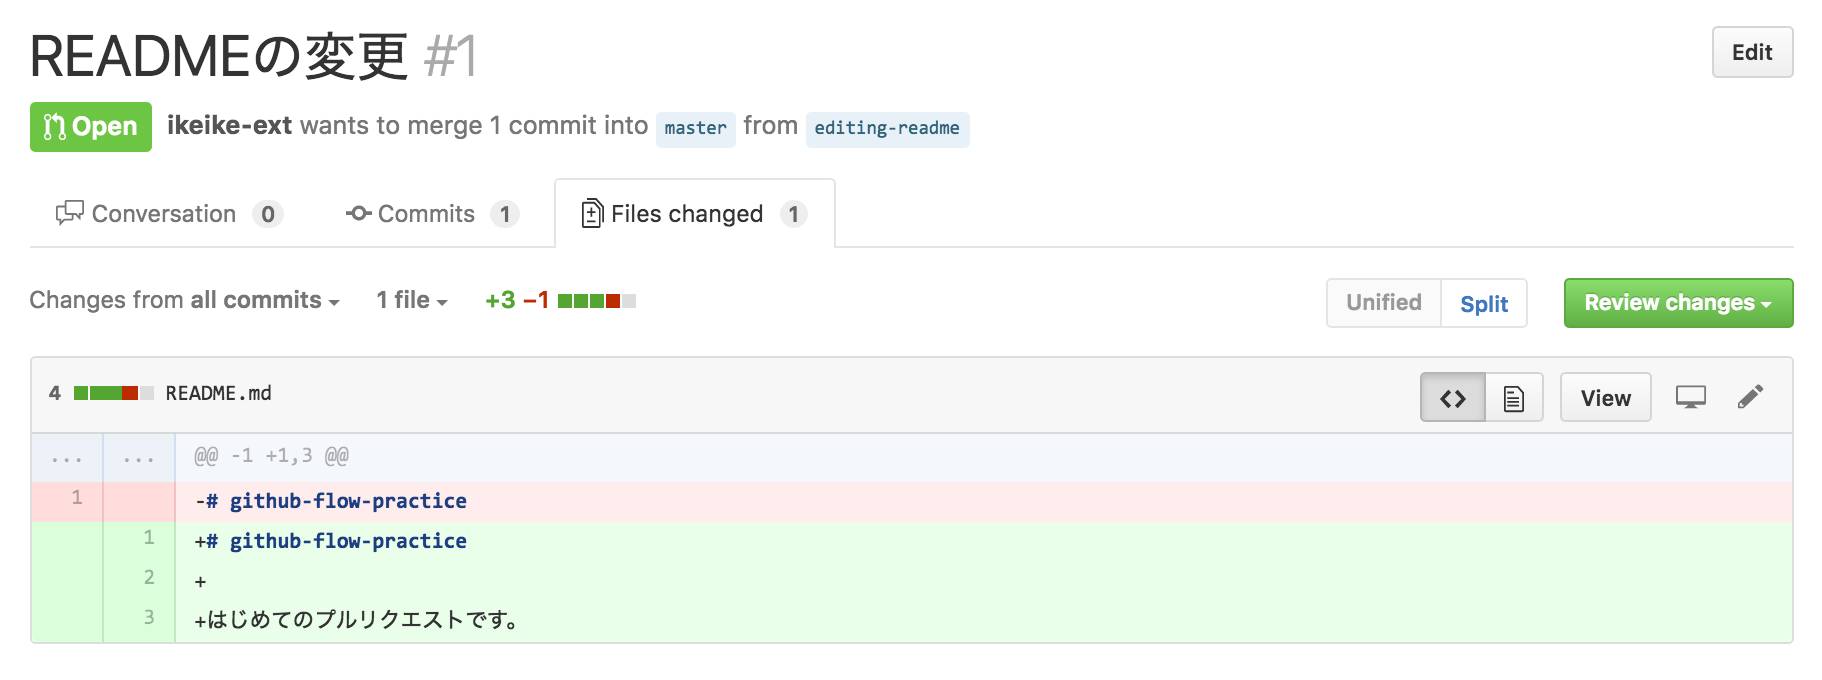
Task: Expand the 'Changes from all commits' dropdown
Action: 184,300
